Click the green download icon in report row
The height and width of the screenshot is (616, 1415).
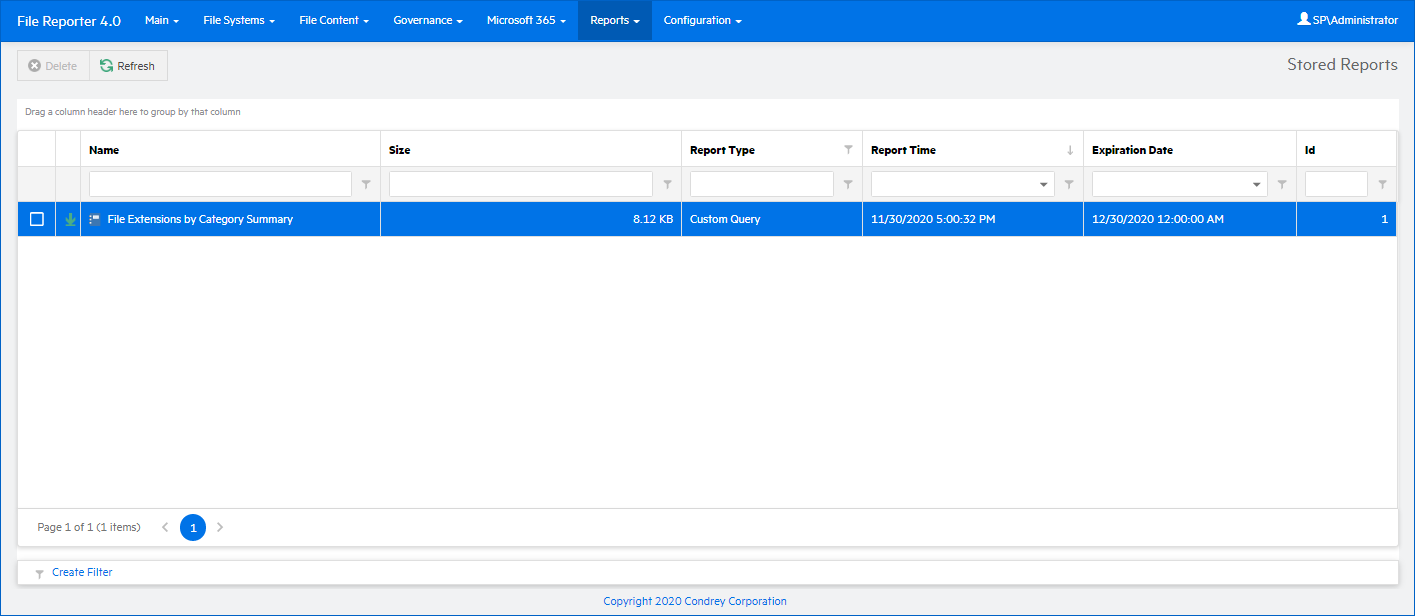(69, 219)
